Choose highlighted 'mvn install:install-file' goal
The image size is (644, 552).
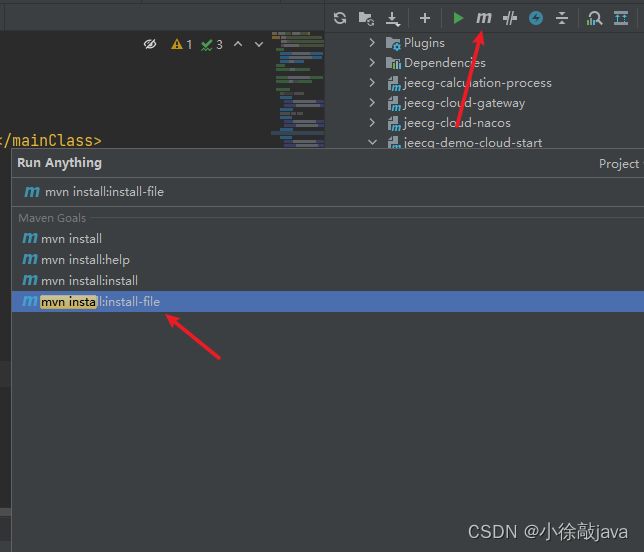tap(328, 301)
